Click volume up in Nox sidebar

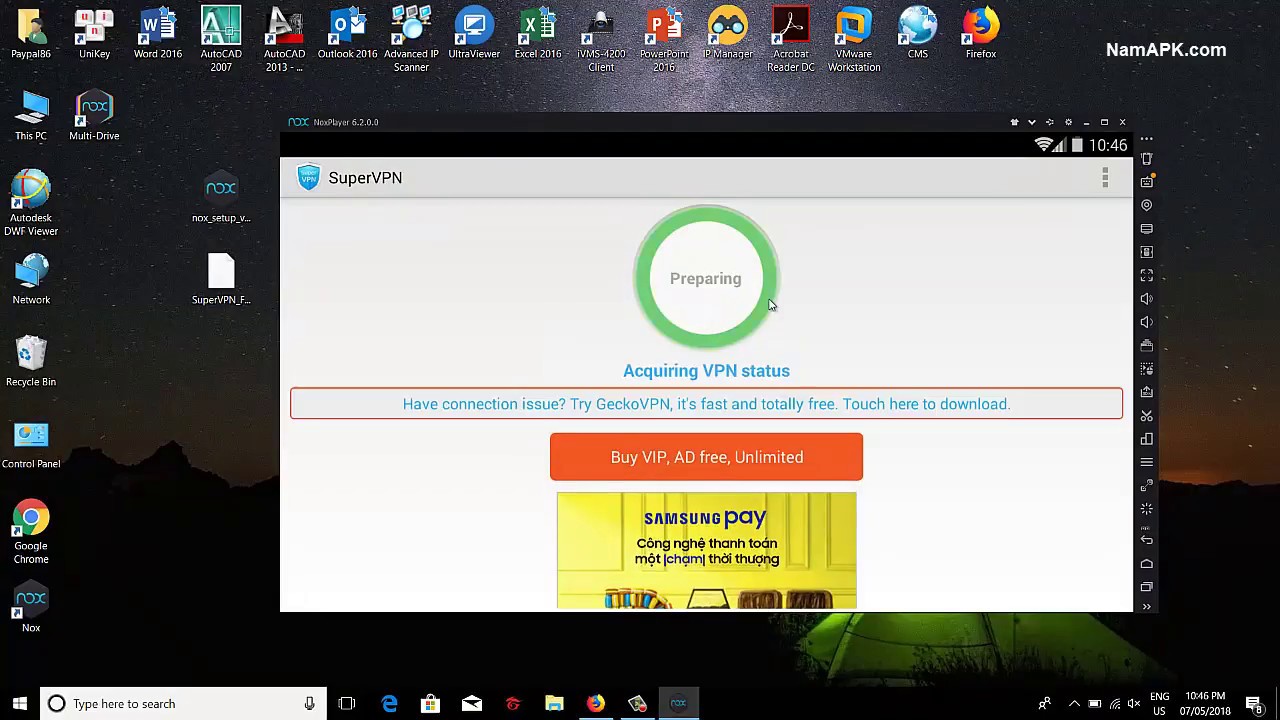pyautogui.click(x=1147, y=299)
